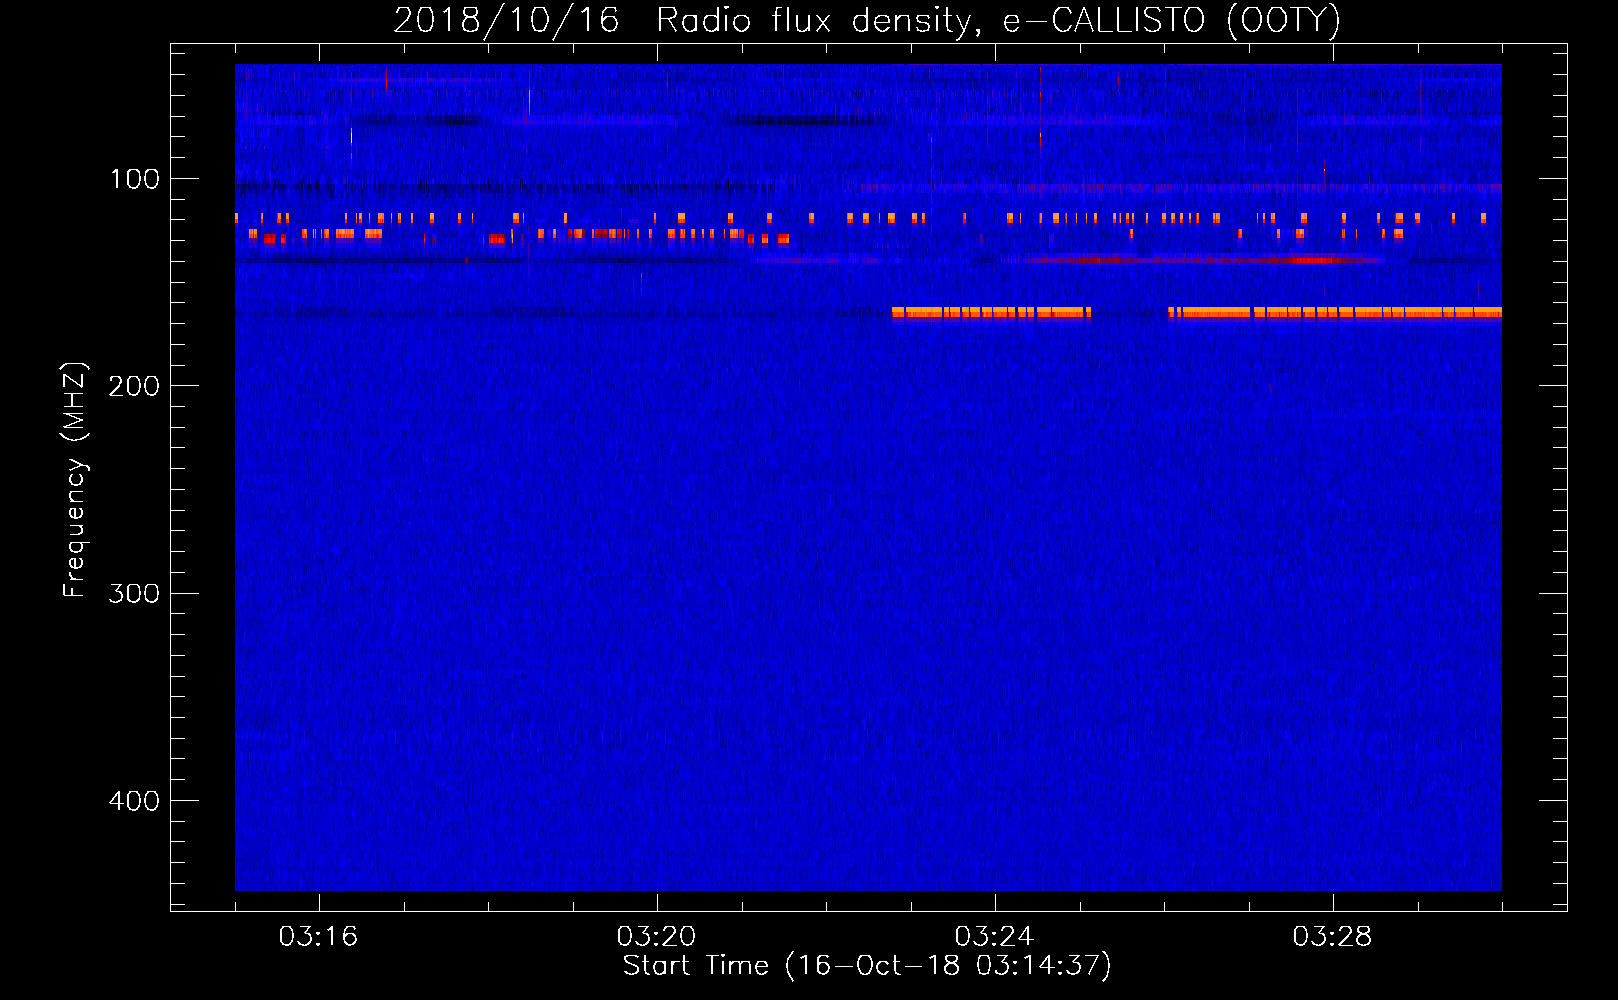The height and width of the screenshot is (1000, 1618).
Task: Click the 03:24 time tick label
Action: coord(994,937)
